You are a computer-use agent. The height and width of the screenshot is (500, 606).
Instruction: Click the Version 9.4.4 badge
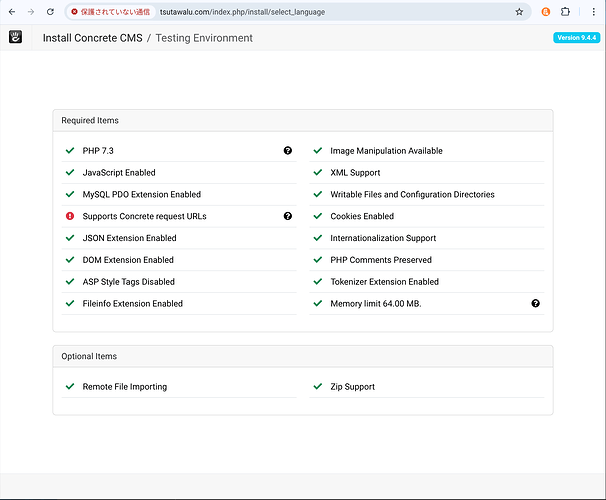pos(576,38)
